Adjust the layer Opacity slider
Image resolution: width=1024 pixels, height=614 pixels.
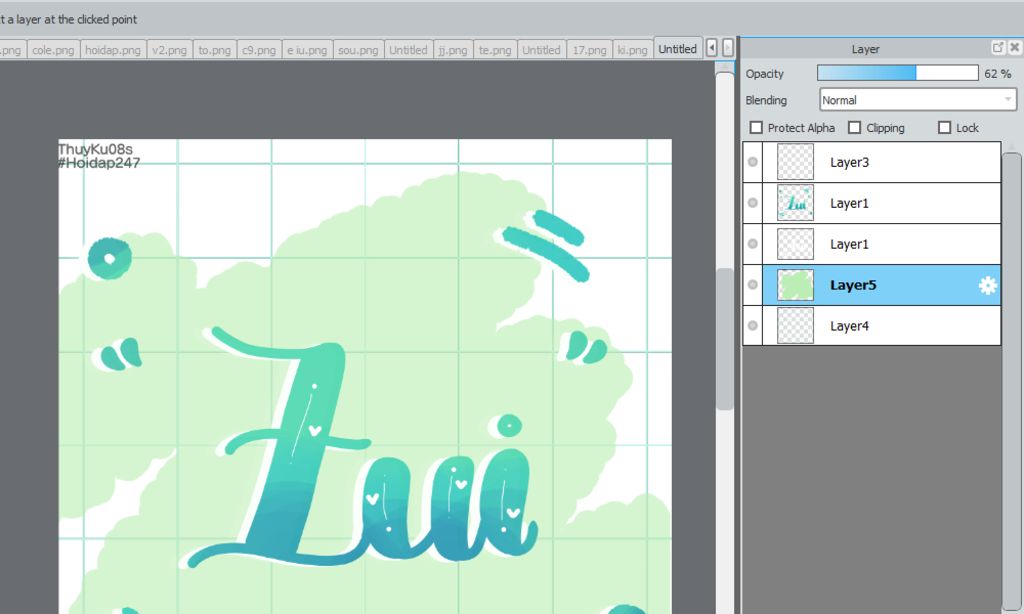[897, 73]
